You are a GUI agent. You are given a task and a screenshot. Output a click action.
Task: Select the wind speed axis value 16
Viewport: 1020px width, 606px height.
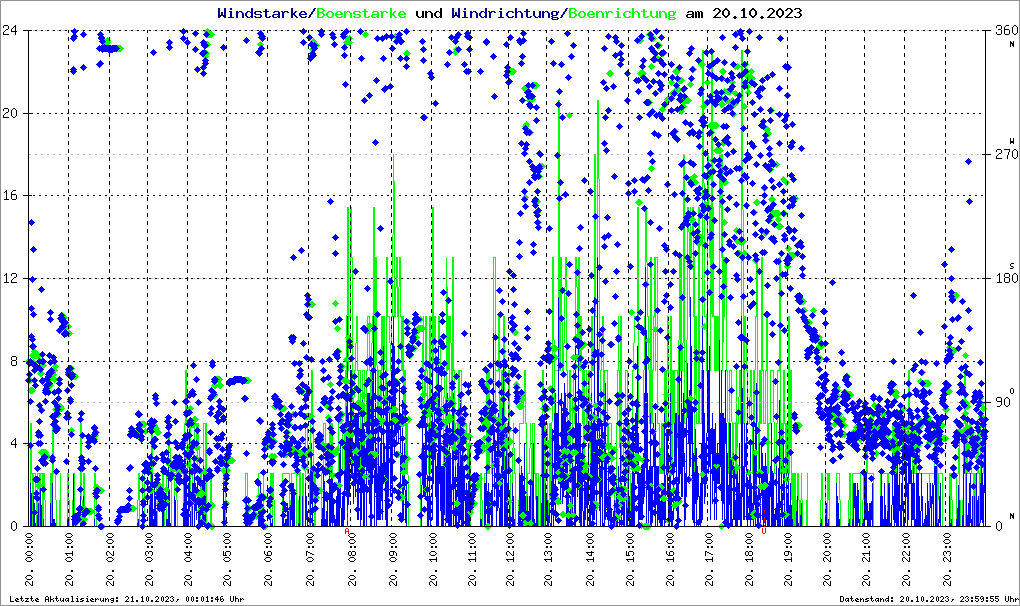pyautogui.click(x=10, y=196)
